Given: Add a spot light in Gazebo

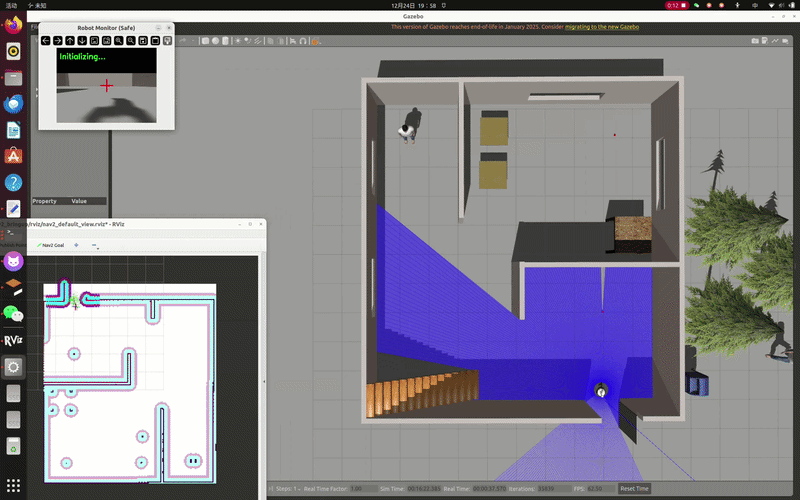Looking at the screenshot, I should (248, 41).
